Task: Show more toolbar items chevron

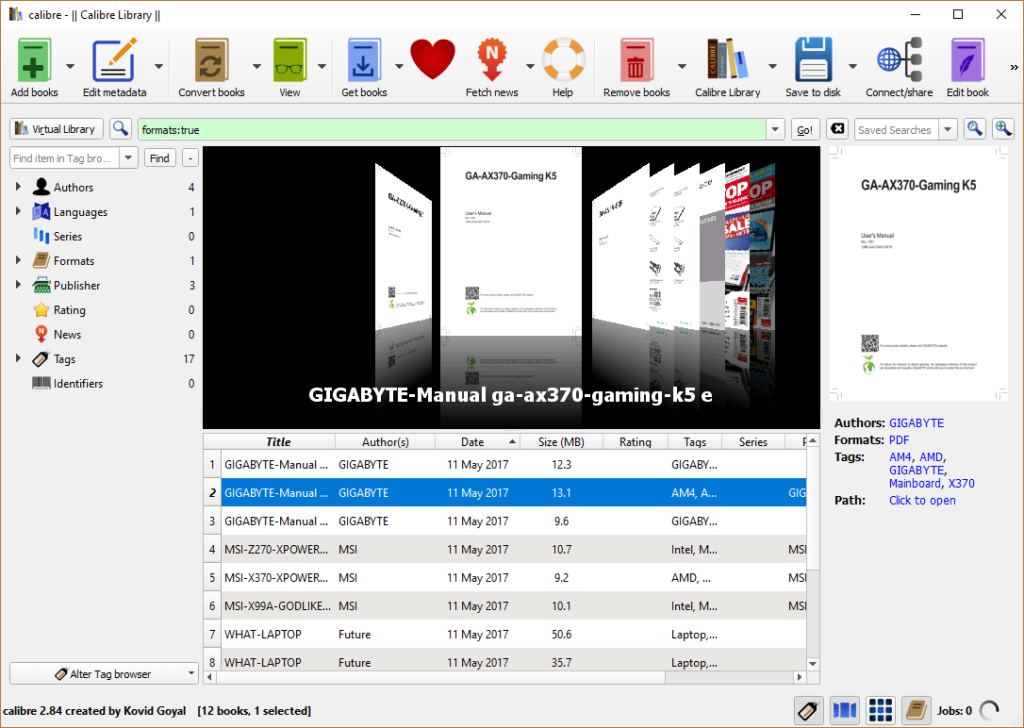Action: click(x=1014, y=67)
